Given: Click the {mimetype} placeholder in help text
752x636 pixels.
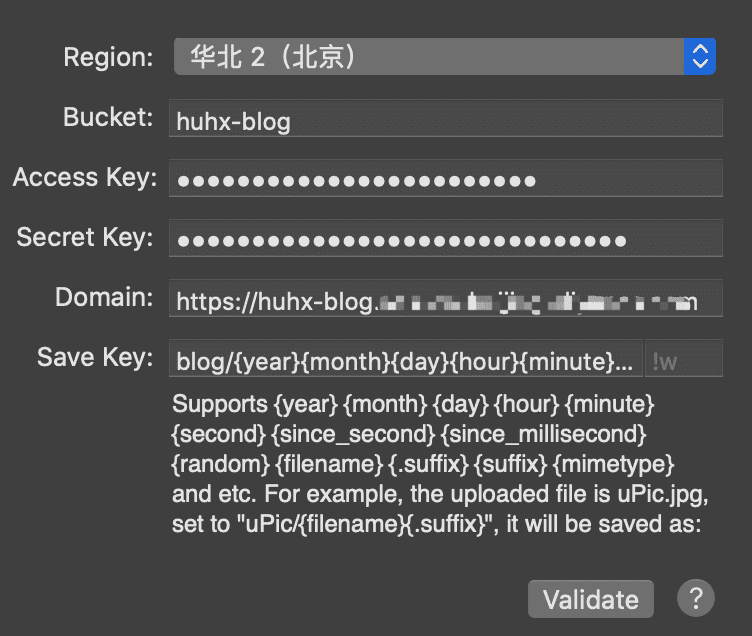Looking at the screenshot, I should (614, 465).
